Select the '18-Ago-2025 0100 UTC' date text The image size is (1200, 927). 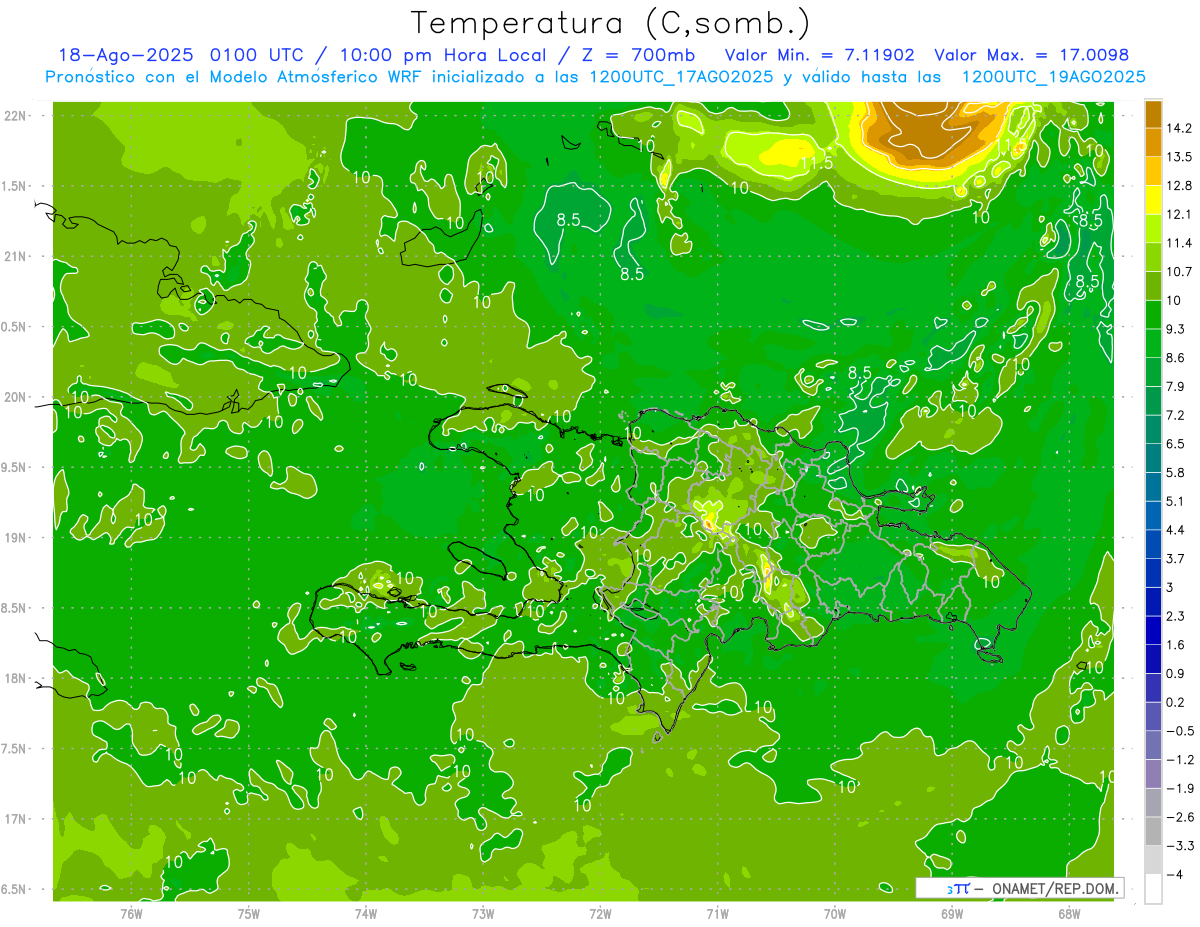(x=182, y=55)
